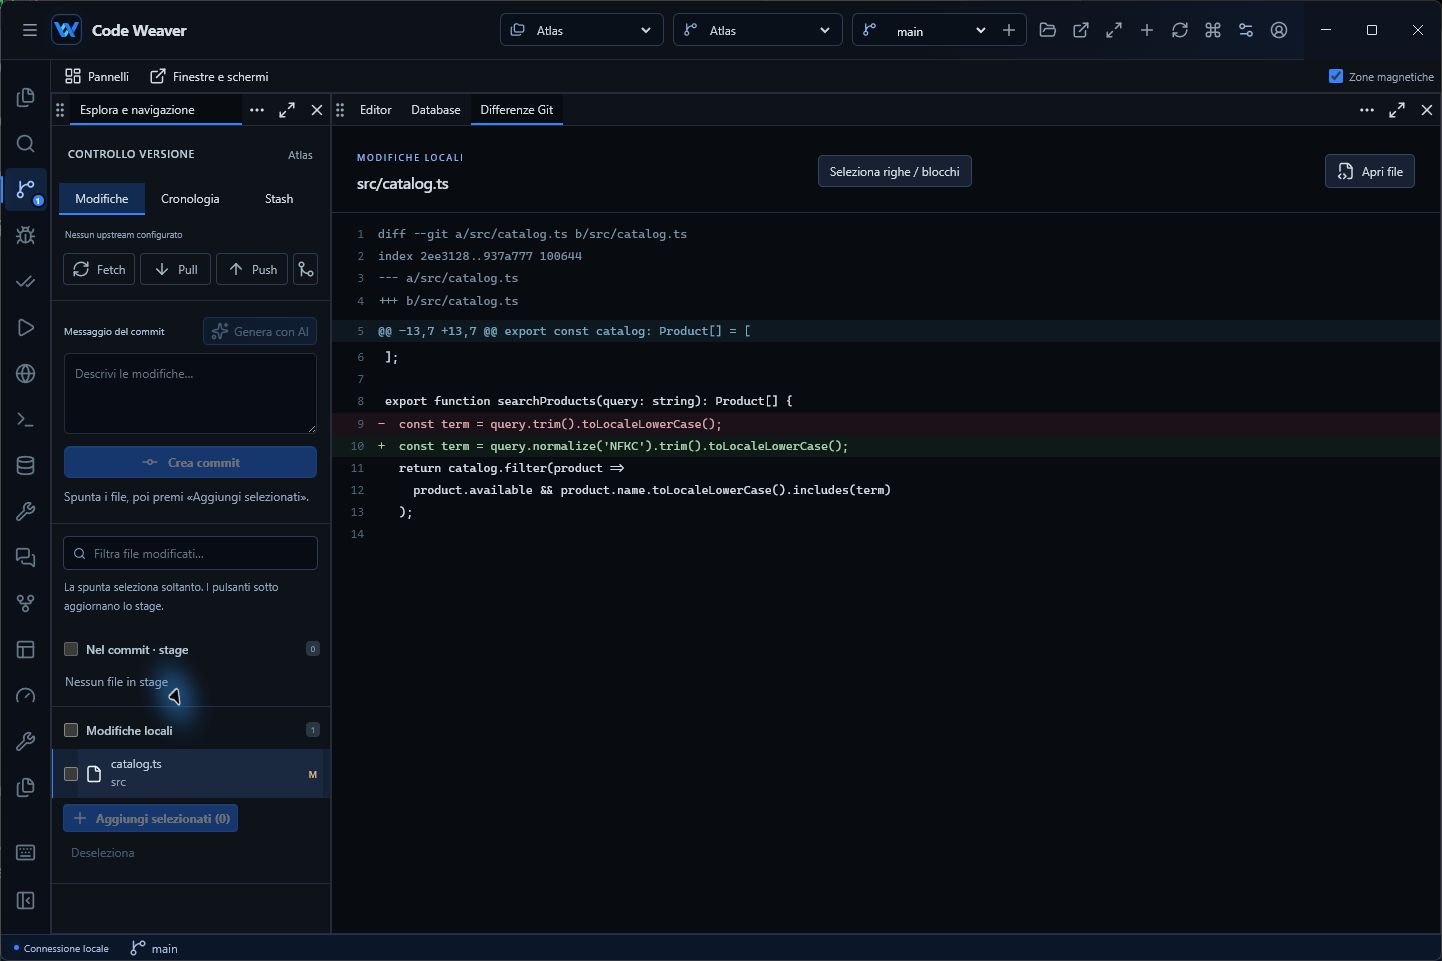Click the Fetch button
Screen dimensions: 1442x961
point(99,269)
